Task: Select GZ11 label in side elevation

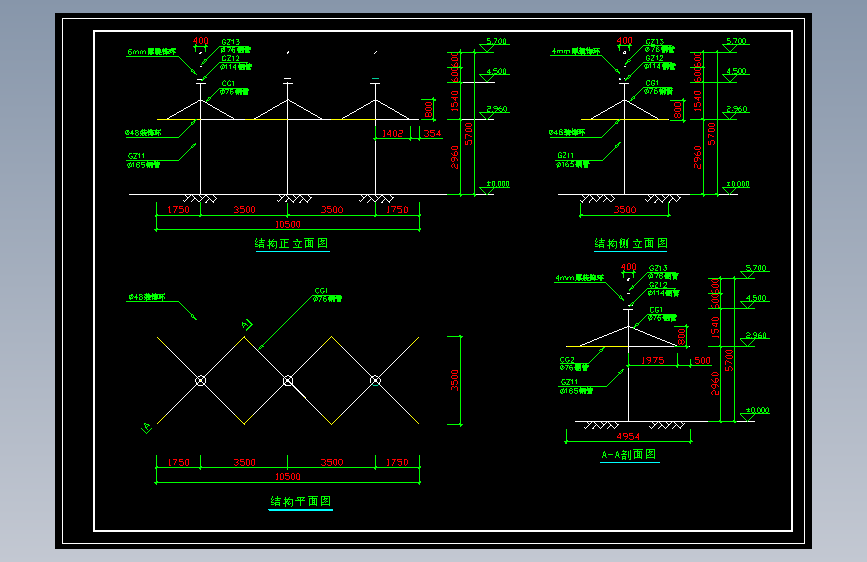Action: 565,155
